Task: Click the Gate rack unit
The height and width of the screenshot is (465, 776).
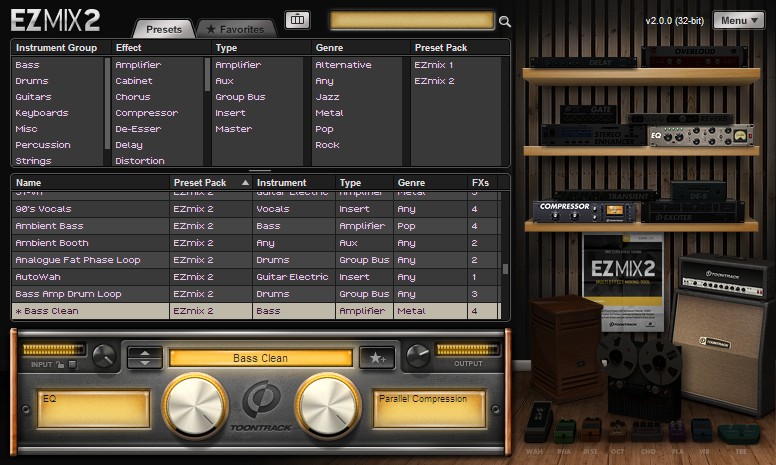Action: [588, 114]
